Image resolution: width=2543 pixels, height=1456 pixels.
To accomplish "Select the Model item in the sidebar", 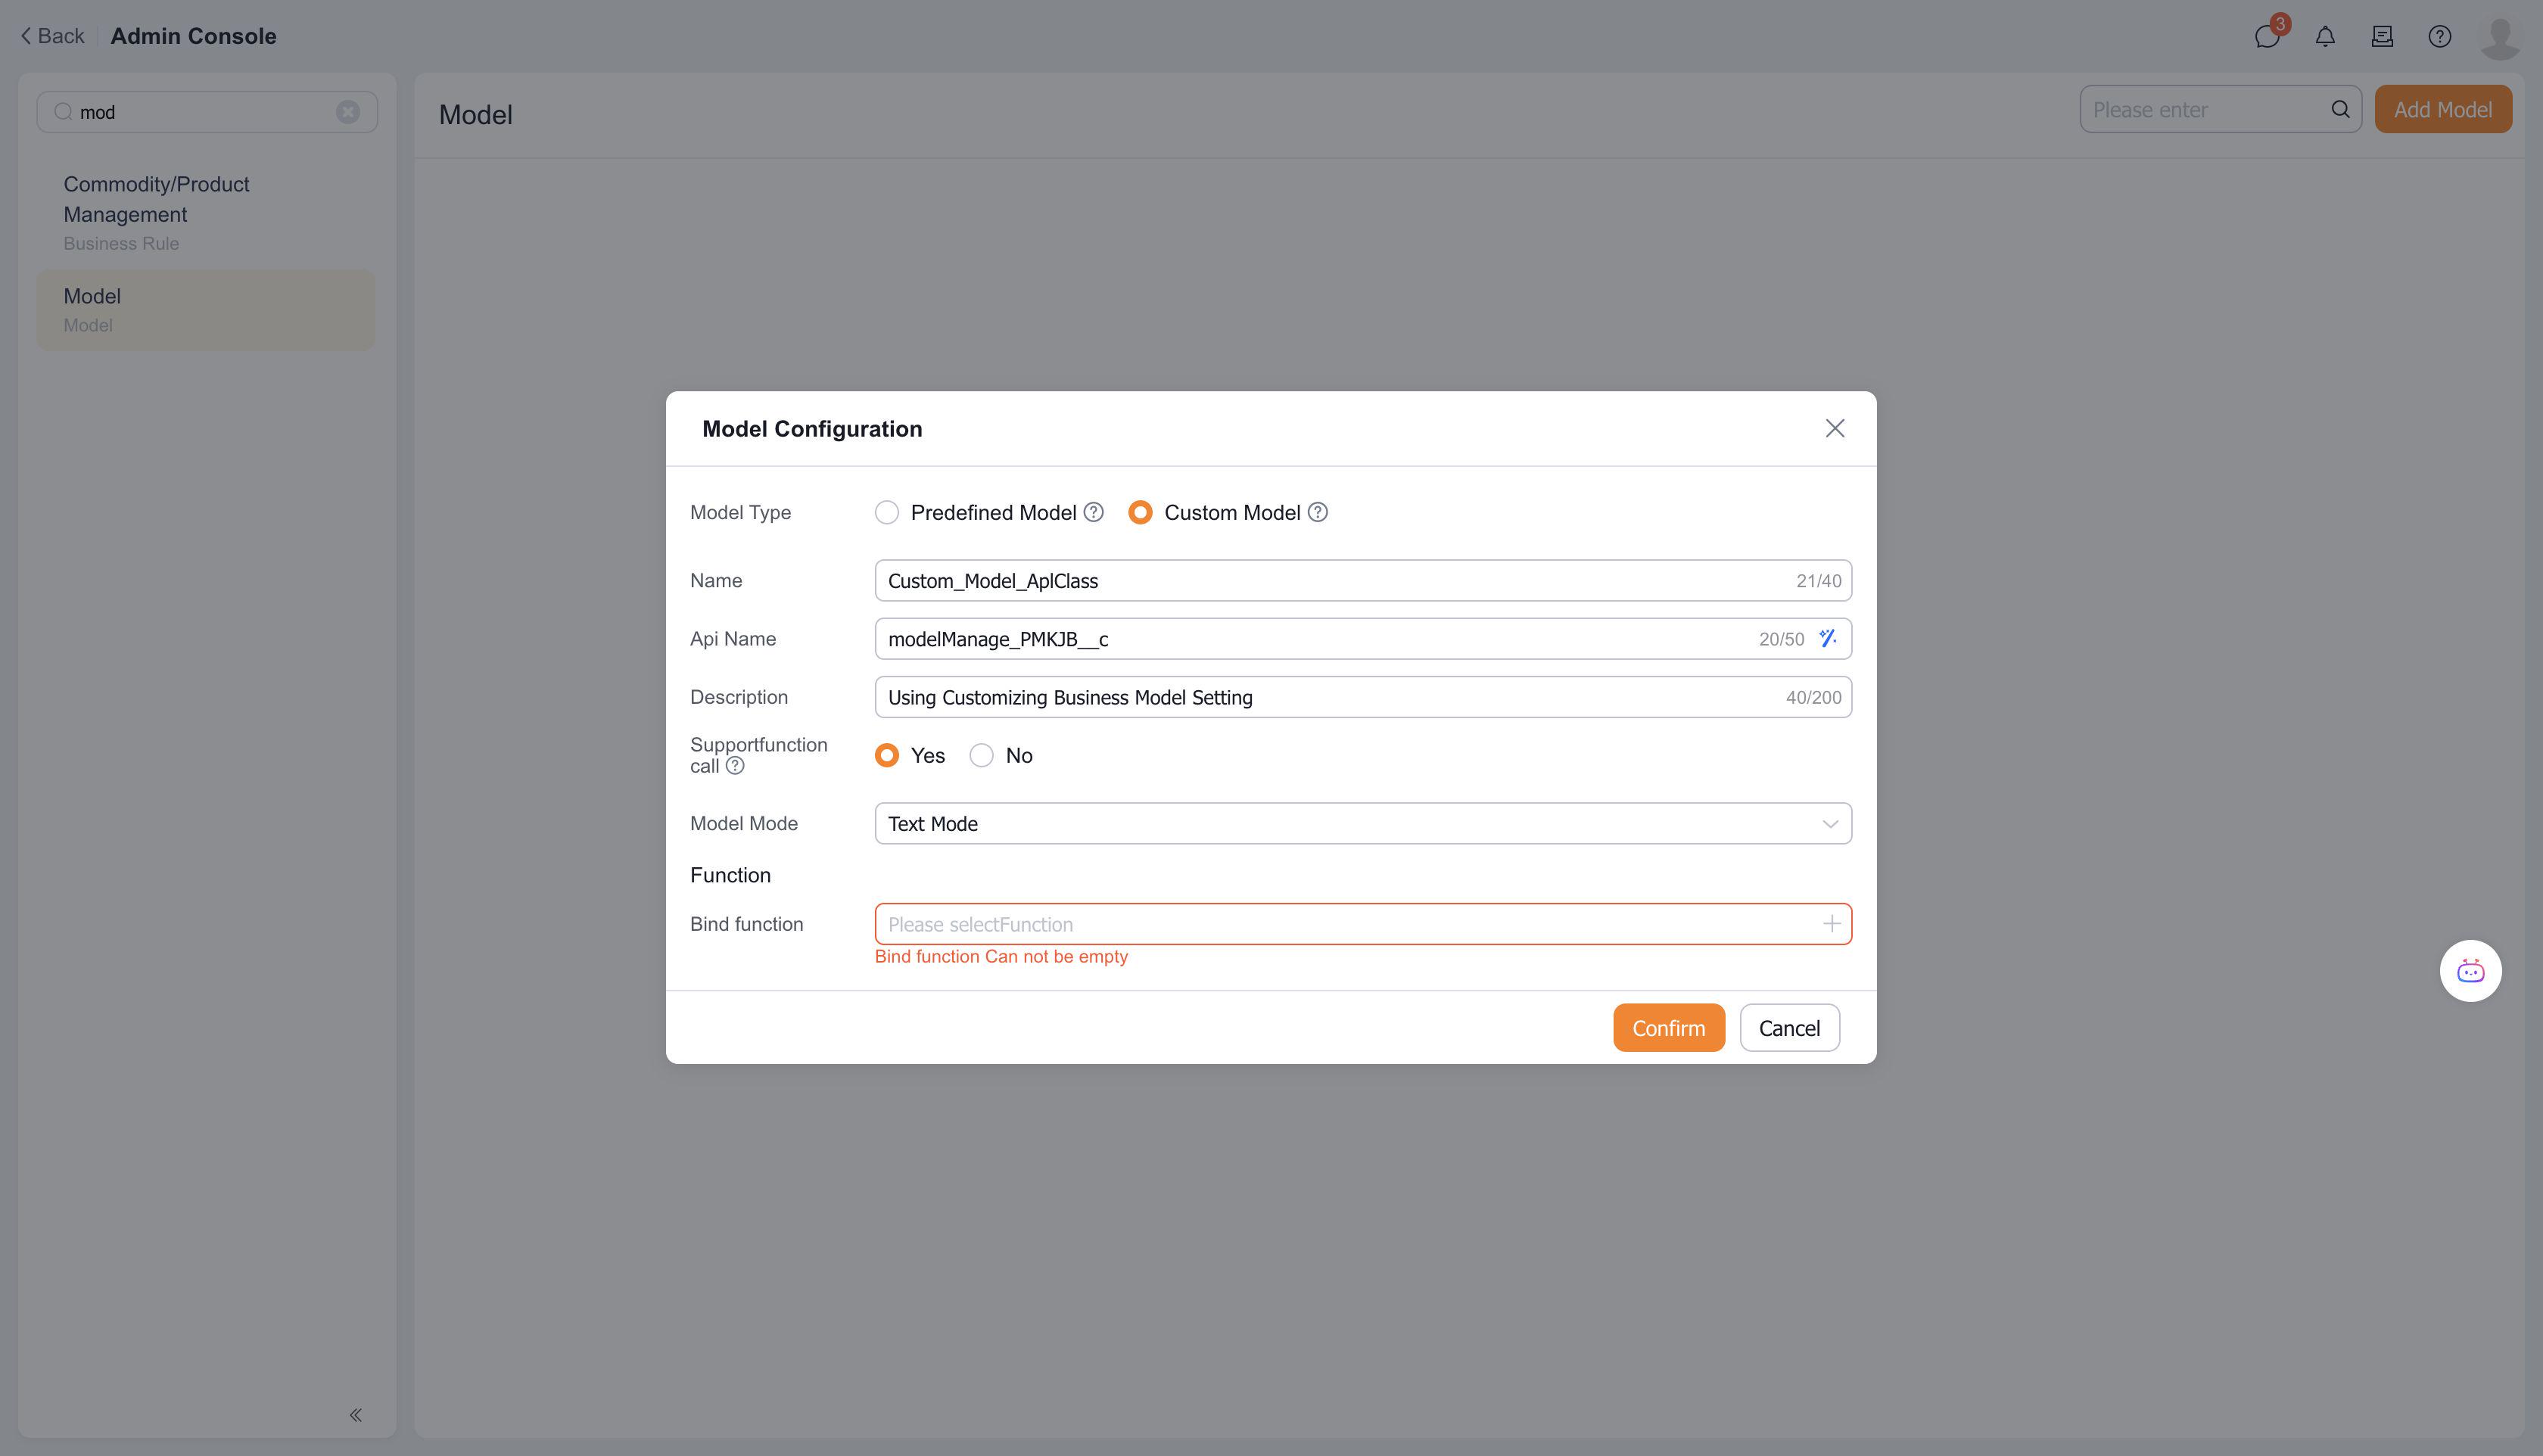I will (206, 309).
